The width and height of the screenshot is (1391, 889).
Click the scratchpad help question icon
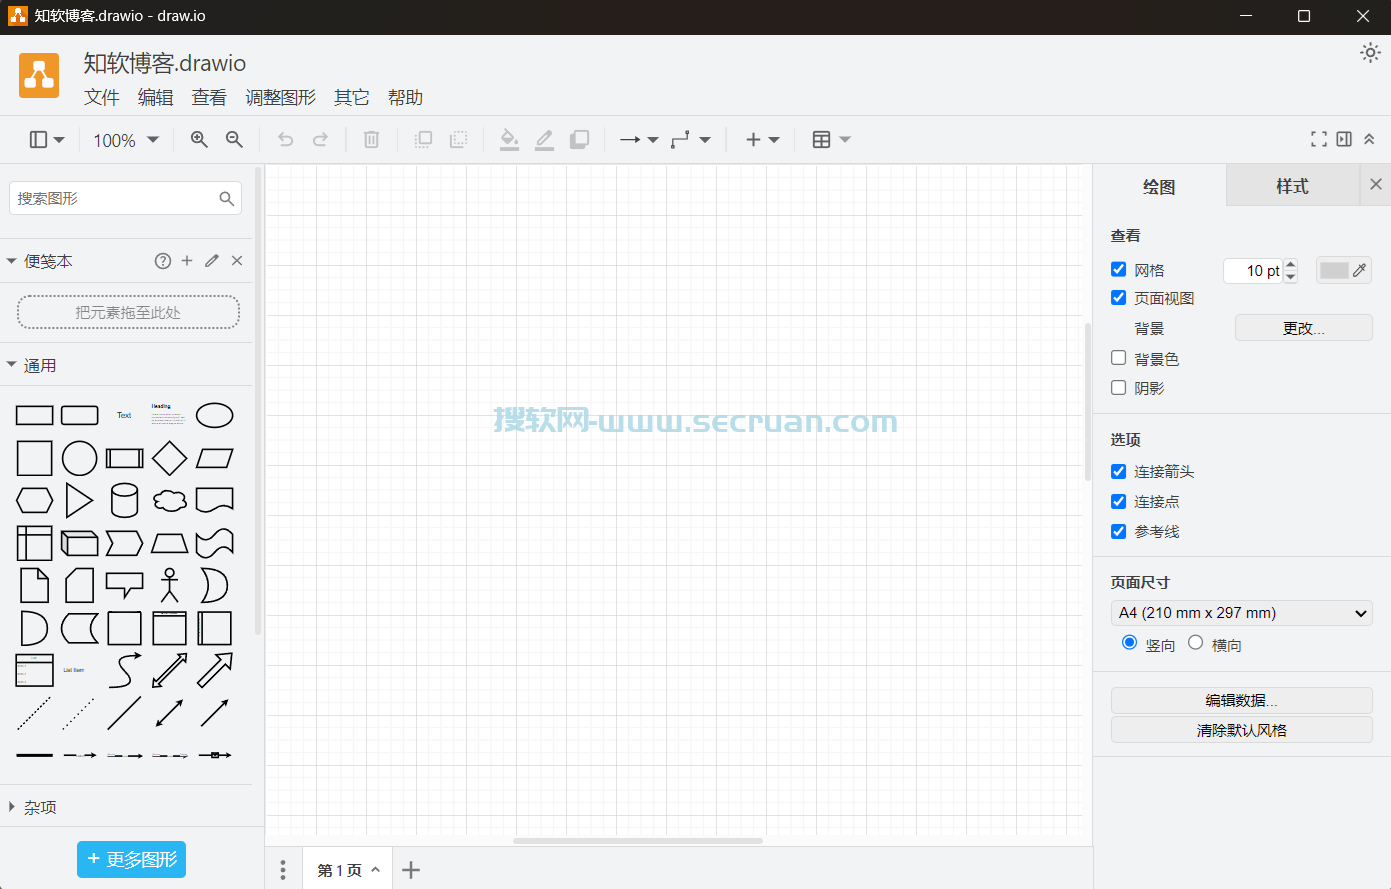163,261
